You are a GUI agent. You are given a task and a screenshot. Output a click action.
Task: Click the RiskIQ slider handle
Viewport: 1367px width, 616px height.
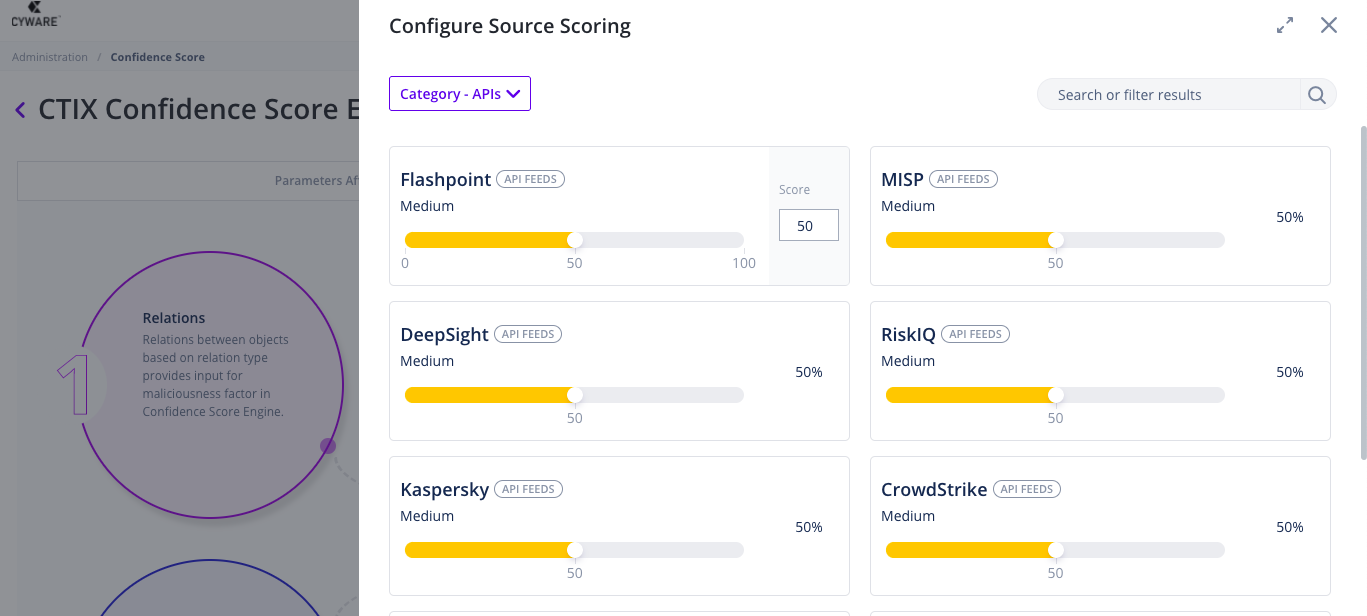(1055, 395)
